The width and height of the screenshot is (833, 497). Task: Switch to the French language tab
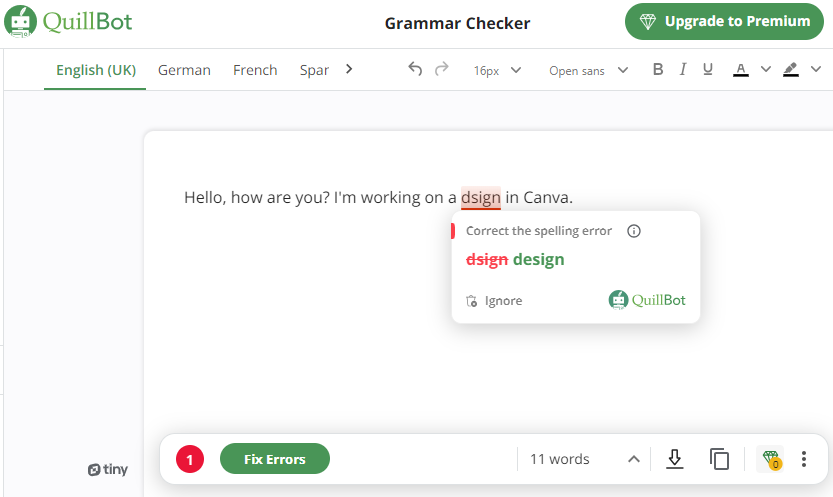click(255, 70)
